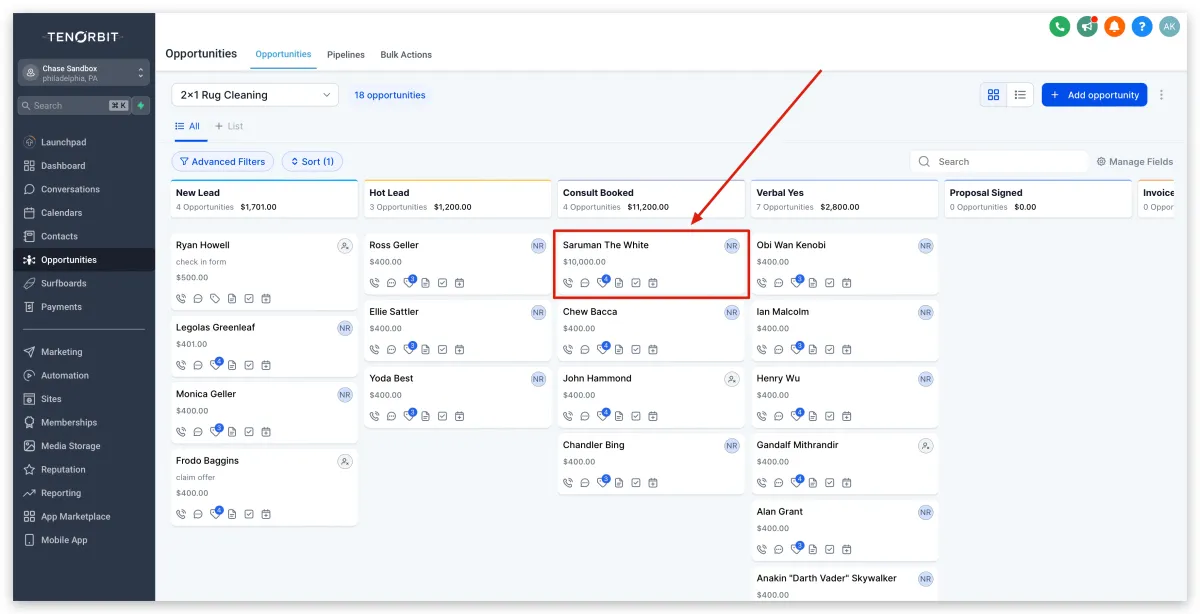Click the blue help question mark icon
The image size is (1200, 614).
tap(1142, 27)
